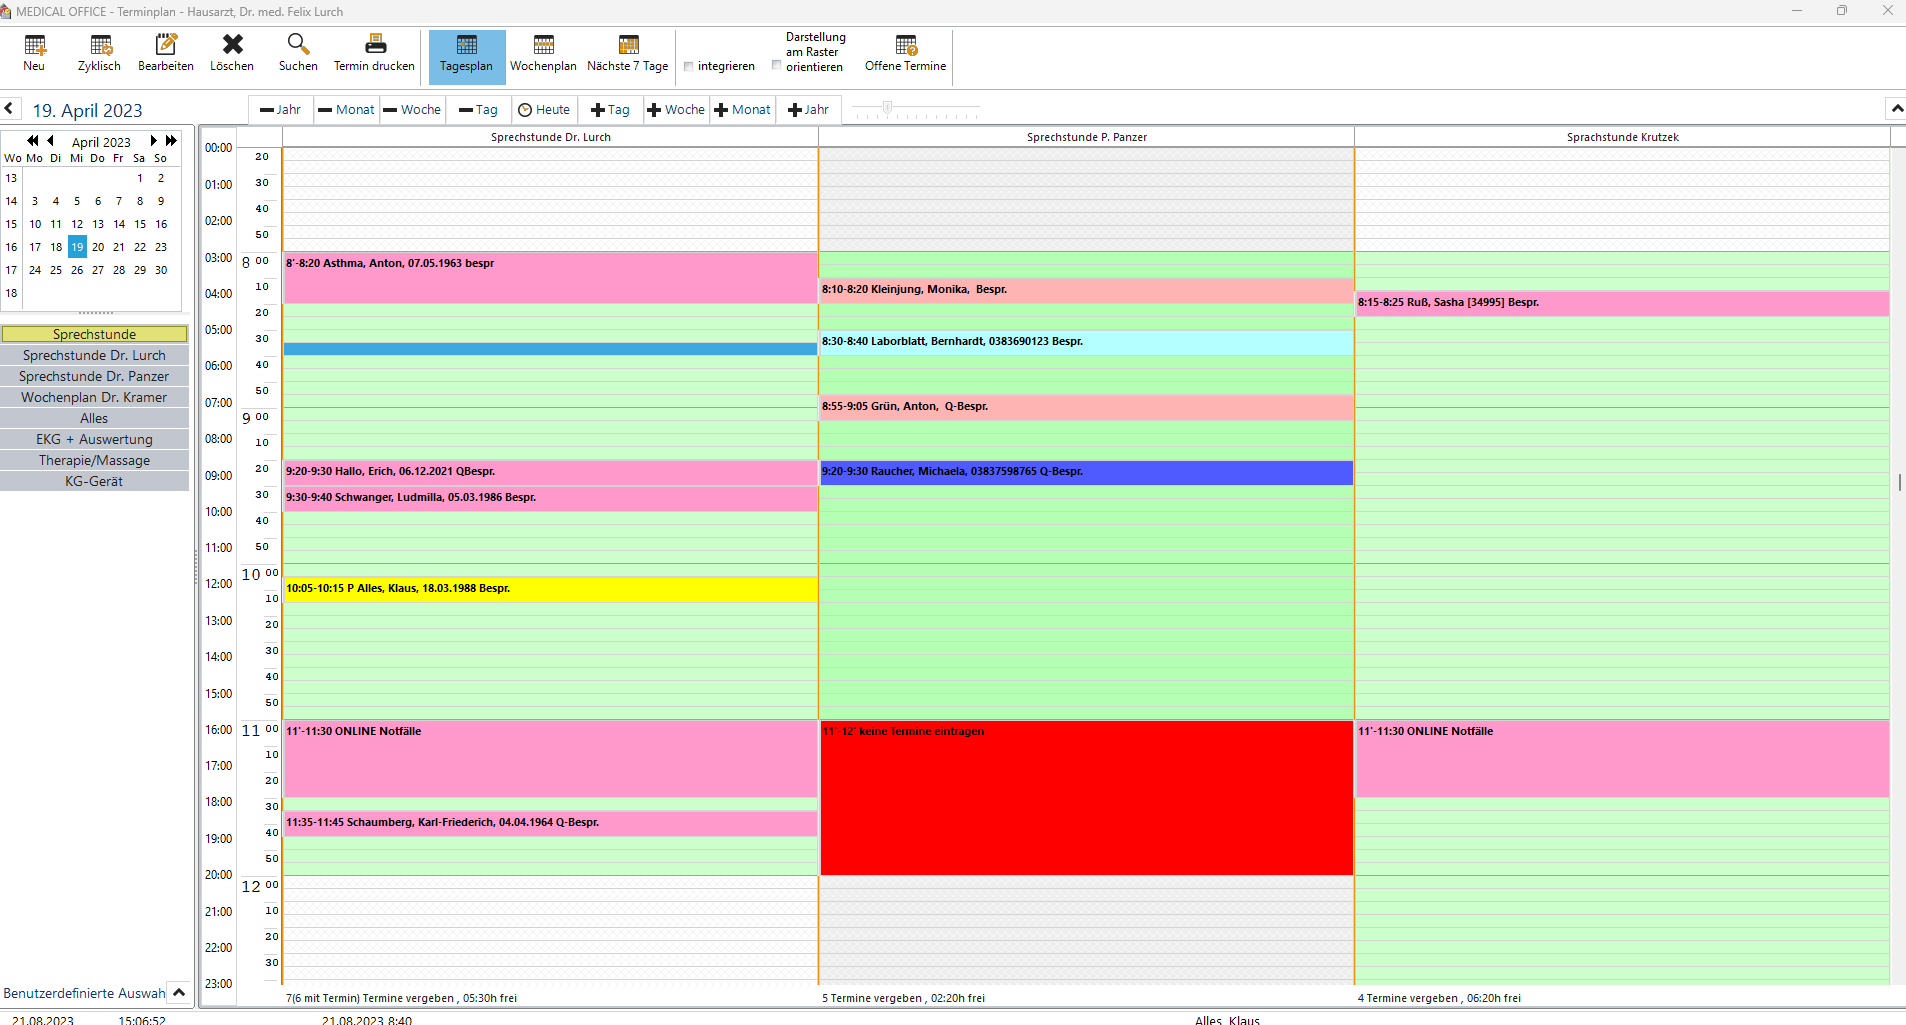Delete appointment using Löschen icon
The image size is (1906, 1025).
232,54
